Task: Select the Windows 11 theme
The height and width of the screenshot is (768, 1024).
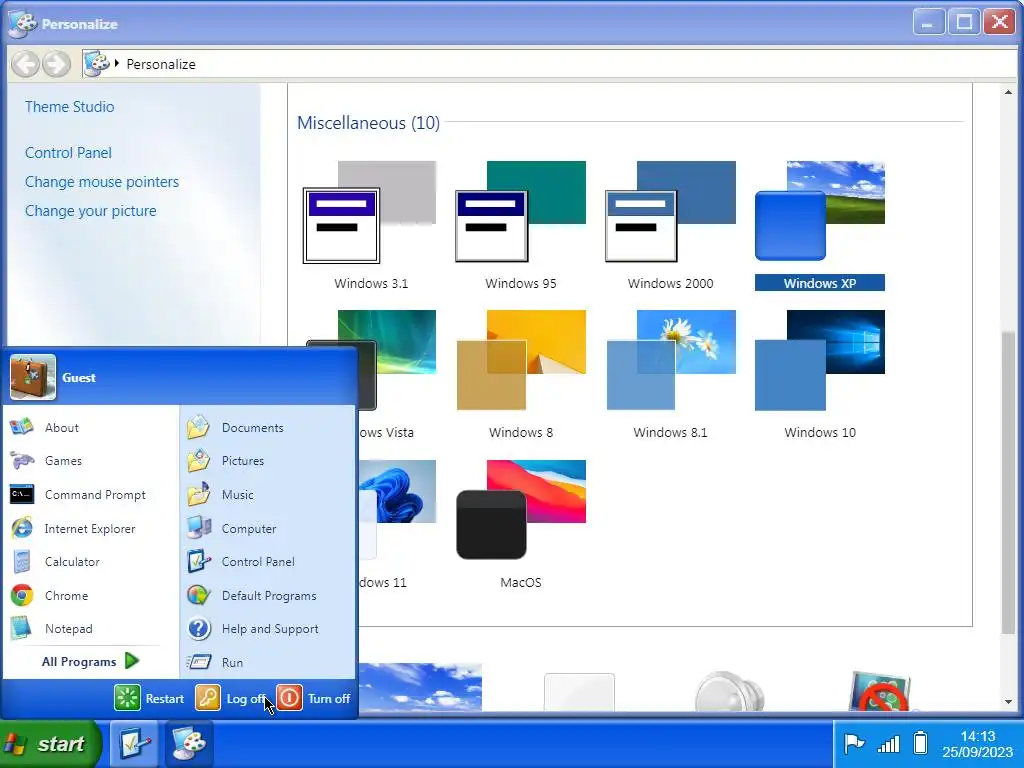Action: pos(397,524)
